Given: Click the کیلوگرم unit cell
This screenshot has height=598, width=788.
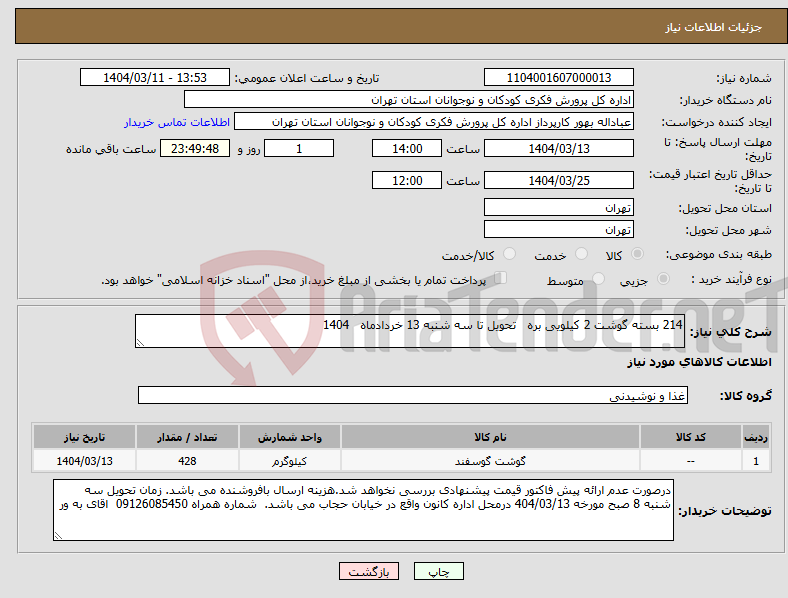Looking at the screenshot, I should (289, 461).
